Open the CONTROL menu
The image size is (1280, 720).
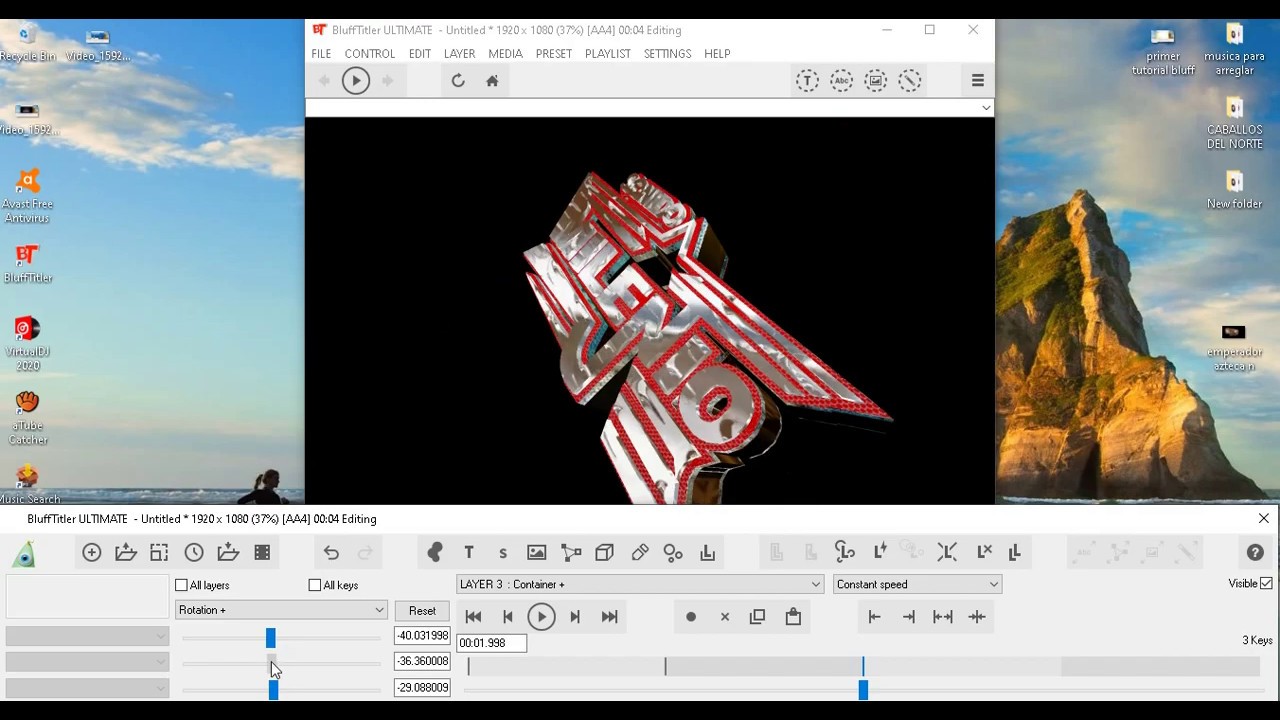tap(370, 54)
